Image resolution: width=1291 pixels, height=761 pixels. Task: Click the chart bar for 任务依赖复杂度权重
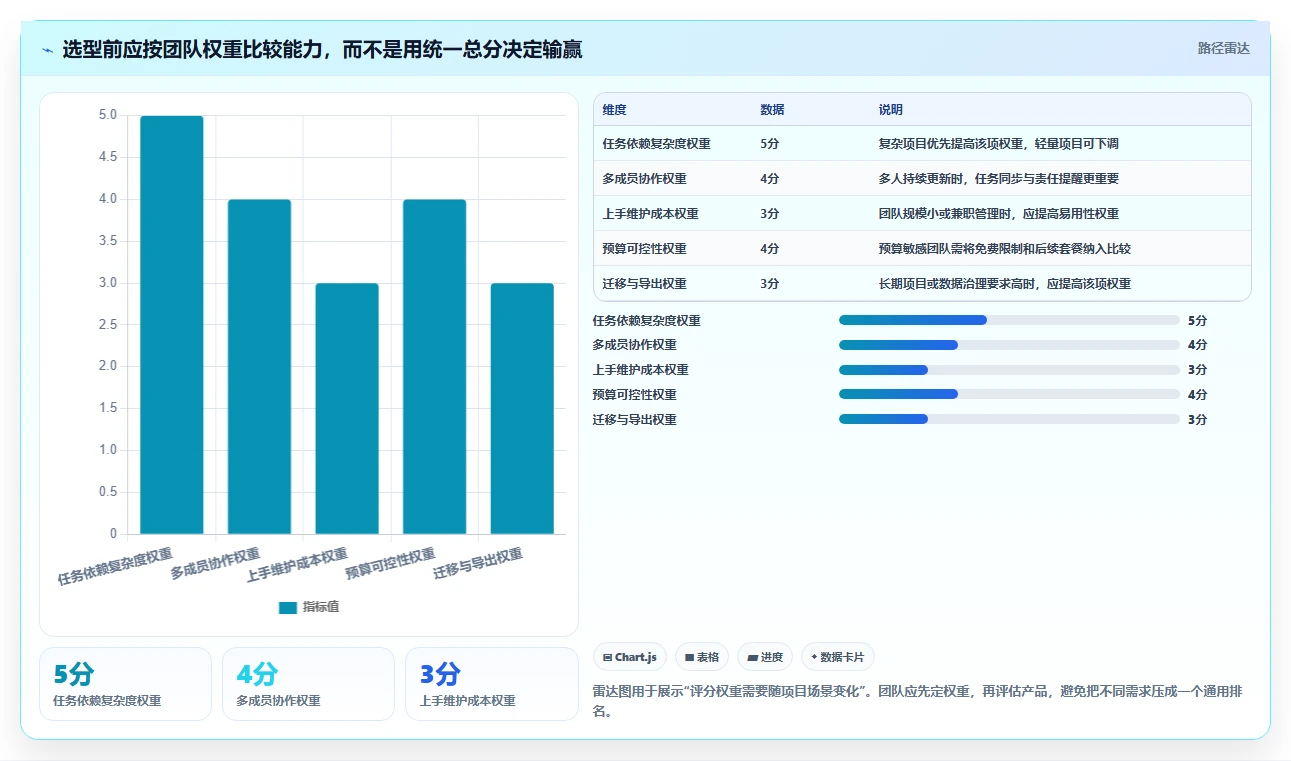click(x=171, y=325)
